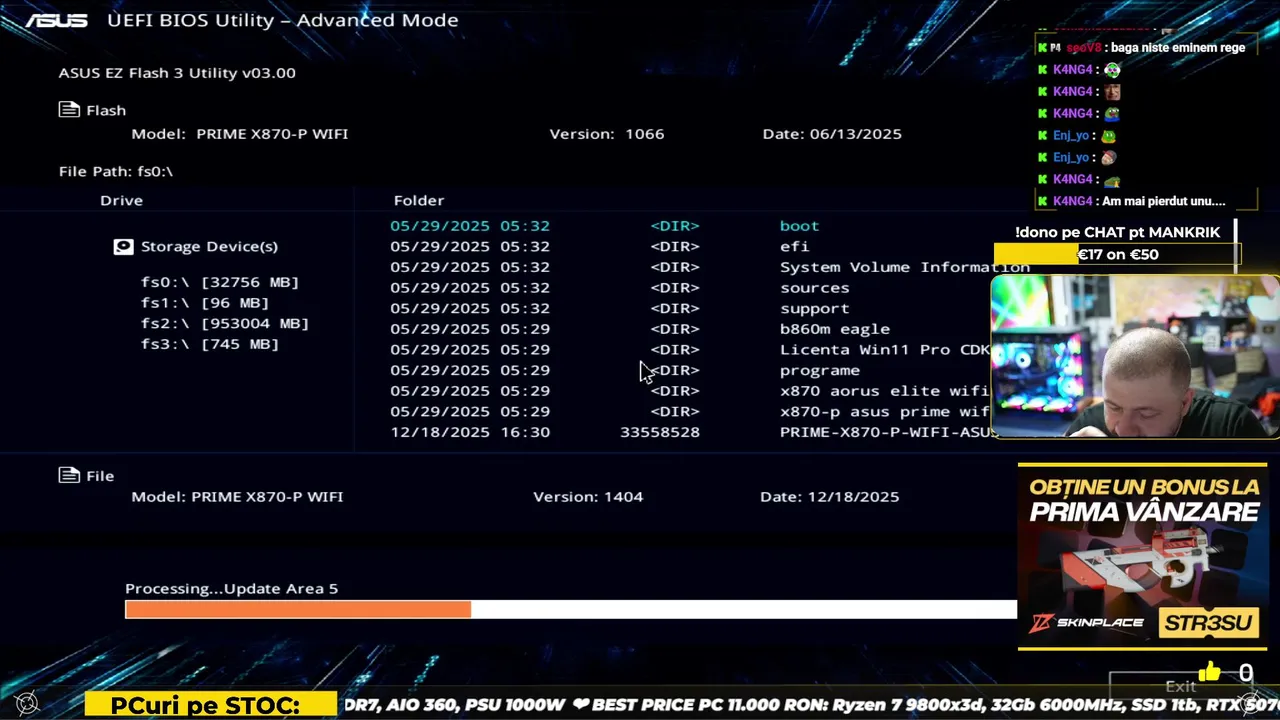Viewport: 1280px width, 720px height.
Task: Click the File Date: 12/18/2025 text
Action: tap(830, 496)
